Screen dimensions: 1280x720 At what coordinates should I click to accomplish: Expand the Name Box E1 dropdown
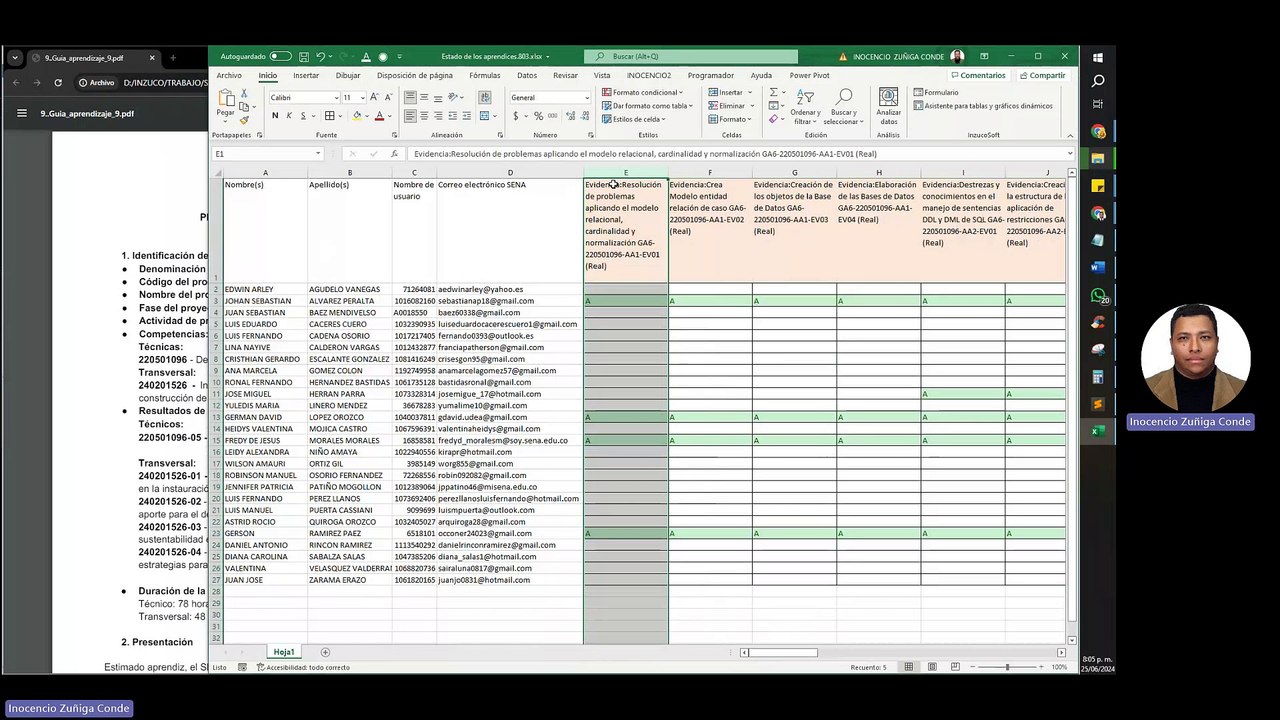(x=318, y=154)
